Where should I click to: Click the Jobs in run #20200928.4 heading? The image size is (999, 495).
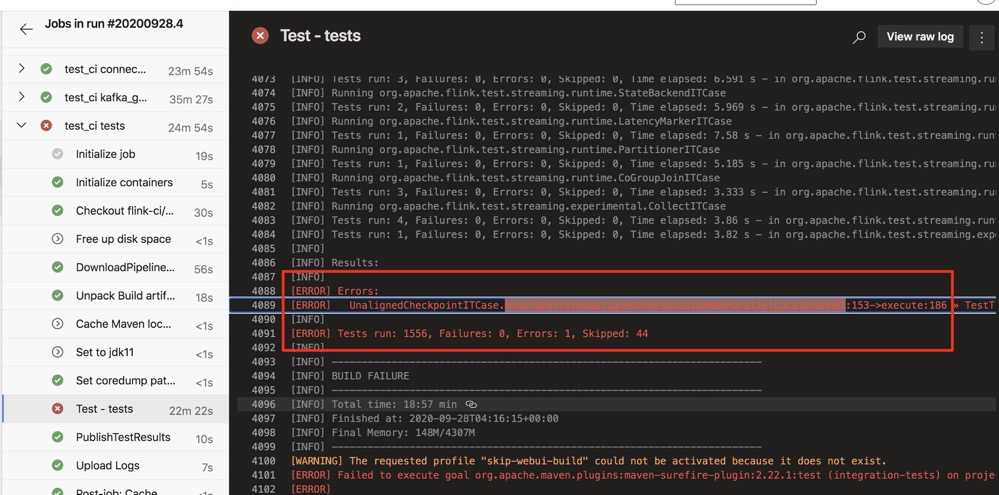(x=113, y=24)
